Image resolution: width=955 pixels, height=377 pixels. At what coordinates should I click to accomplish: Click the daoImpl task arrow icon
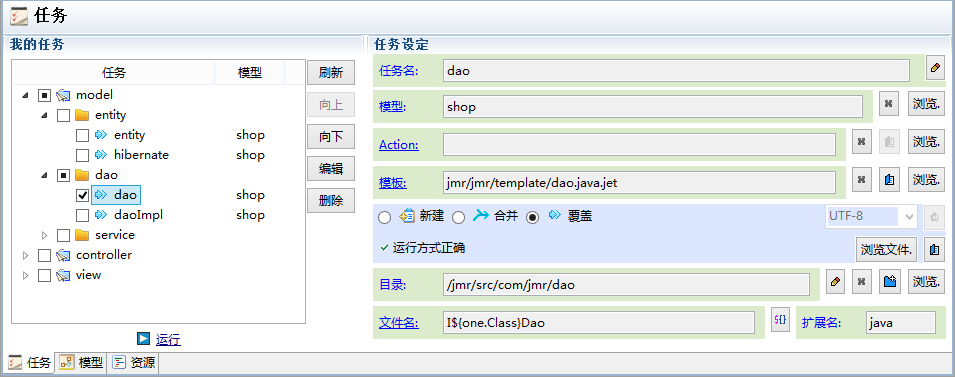pos(100,215)
